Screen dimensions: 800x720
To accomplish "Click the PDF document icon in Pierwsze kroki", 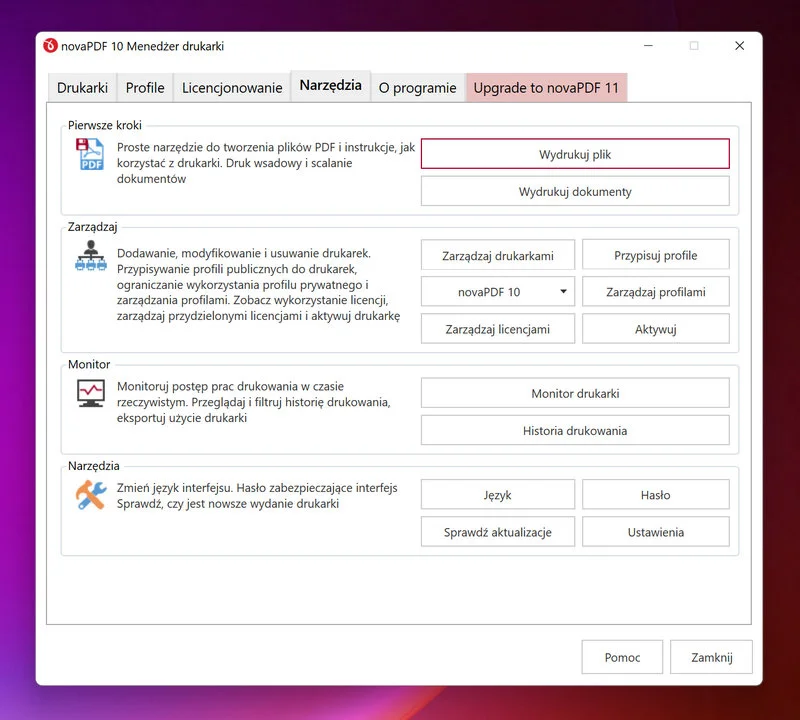I will pos(91,155).
